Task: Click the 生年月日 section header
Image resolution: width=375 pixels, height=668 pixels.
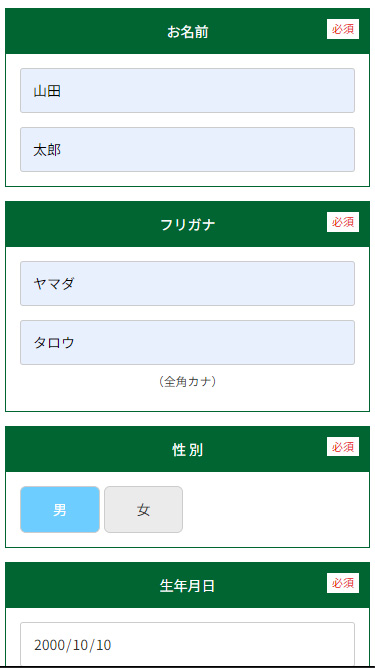Action: 188,585
